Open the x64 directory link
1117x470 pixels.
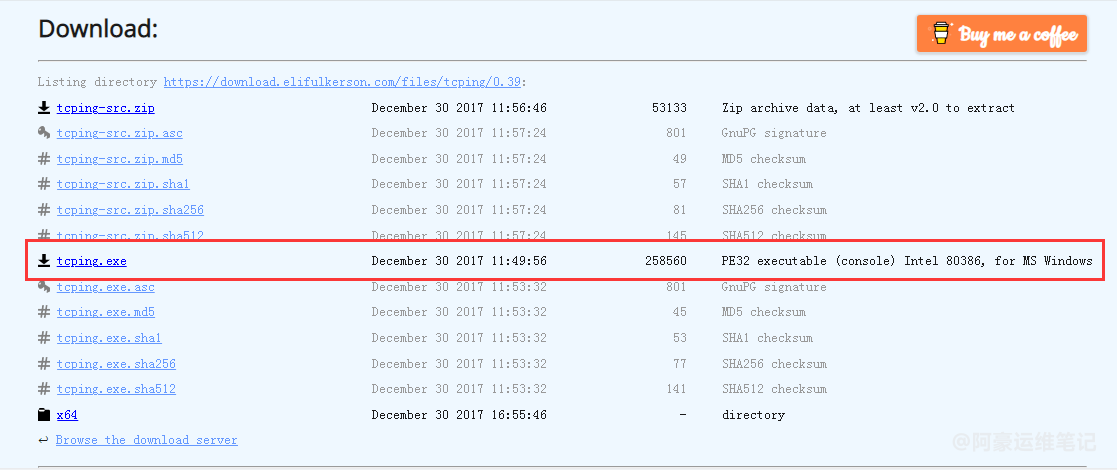coord(67,414)
